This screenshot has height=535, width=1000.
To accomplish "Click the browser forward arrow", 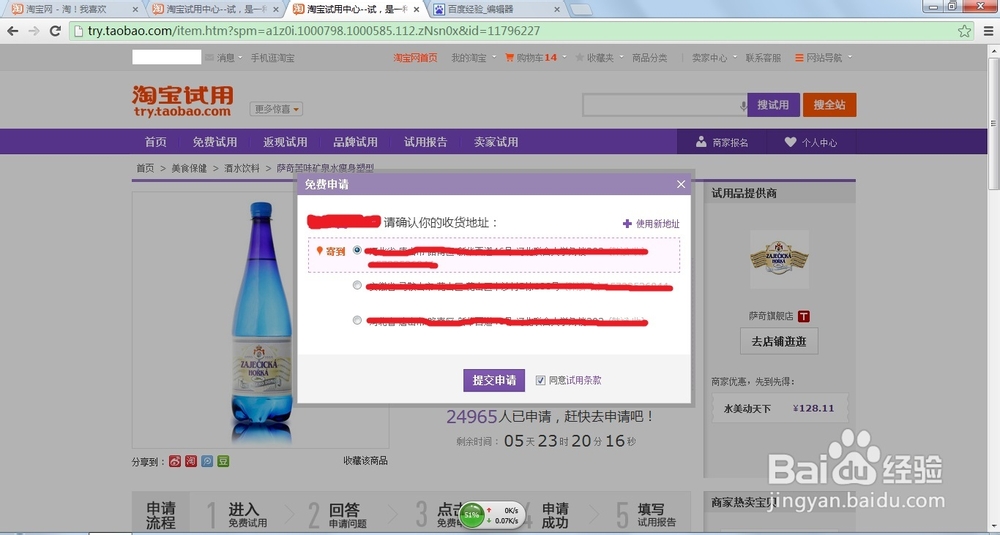I will pos(34,31).
